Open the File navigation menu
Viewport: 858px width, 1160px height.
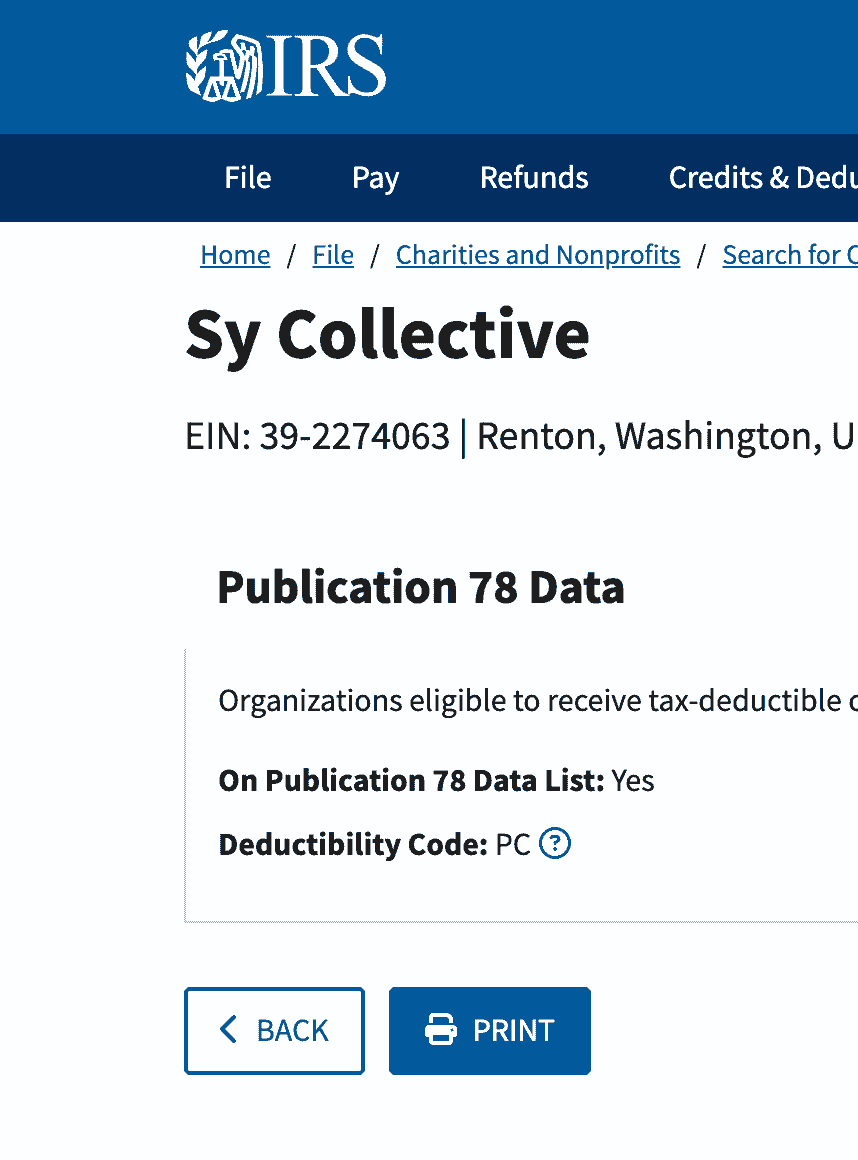(248, 178)
